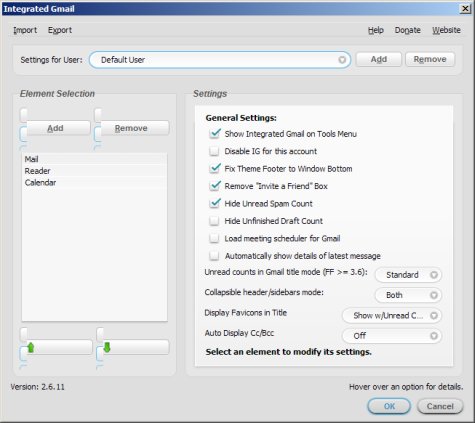Viewport: 475px width, 423px height.
Task: Open Settings for User dropdown
Action: (220, 60)
